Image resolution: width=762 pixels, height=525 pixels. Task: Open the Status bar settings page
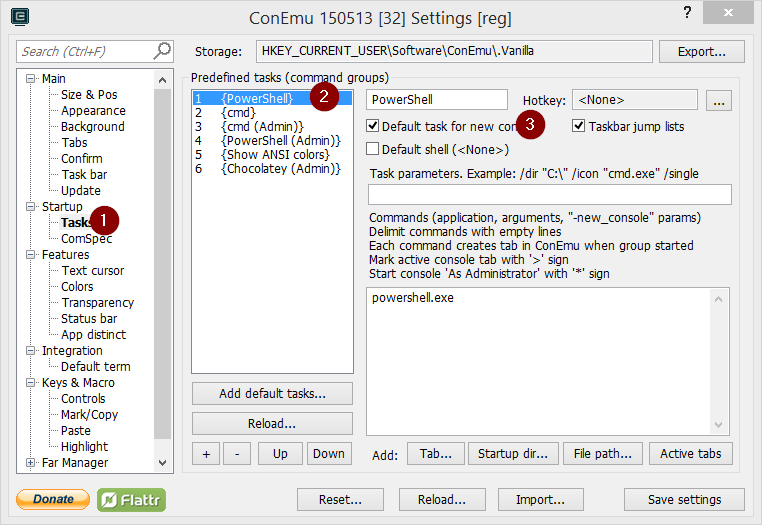[89, 319]
